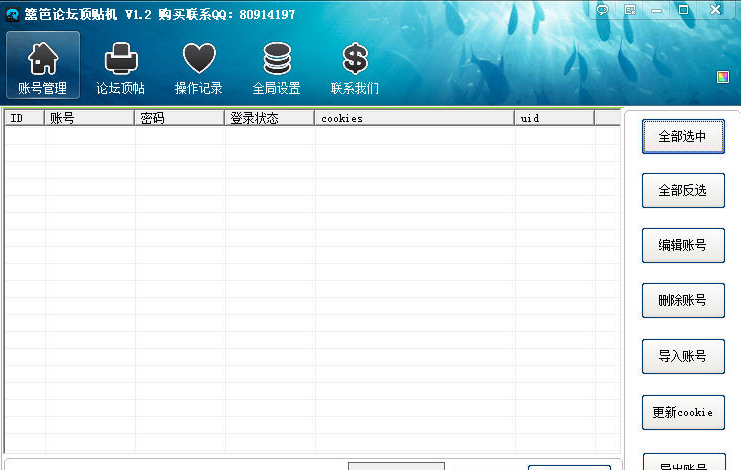Click the 删除账号 button

683,300
